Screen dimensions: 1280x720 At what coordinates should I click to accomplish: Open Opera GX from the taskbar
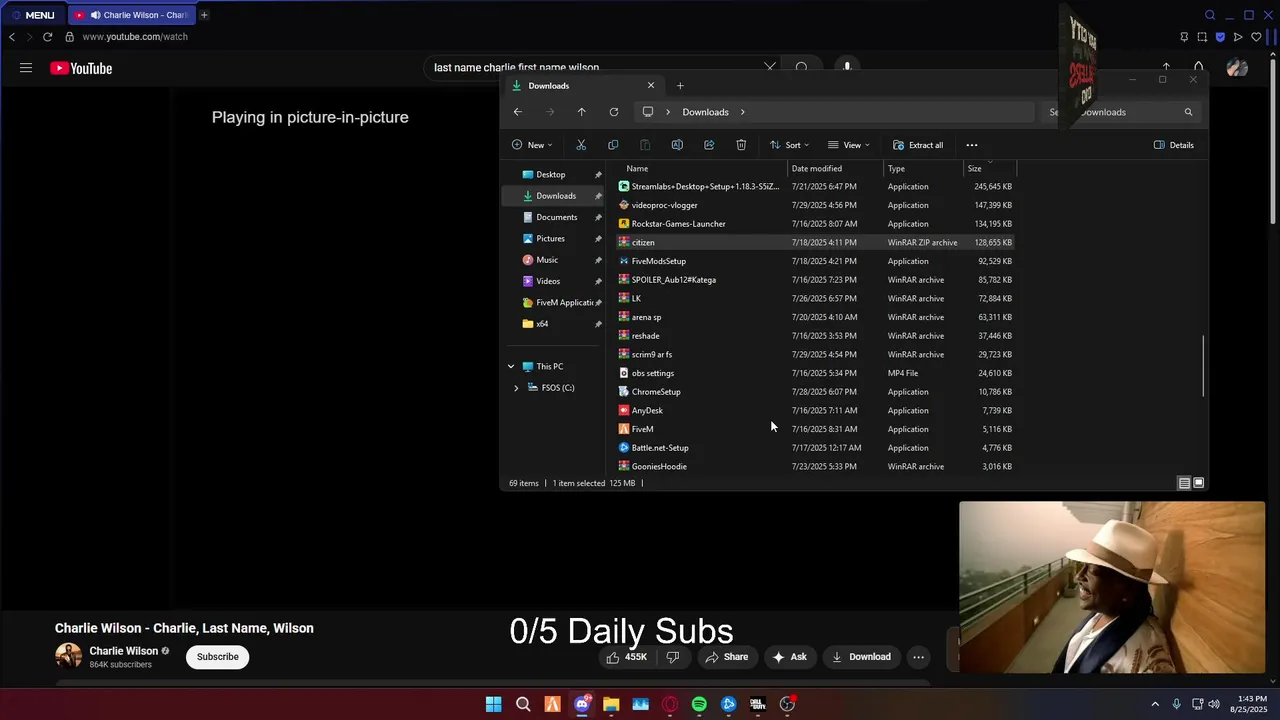(670, 704)
